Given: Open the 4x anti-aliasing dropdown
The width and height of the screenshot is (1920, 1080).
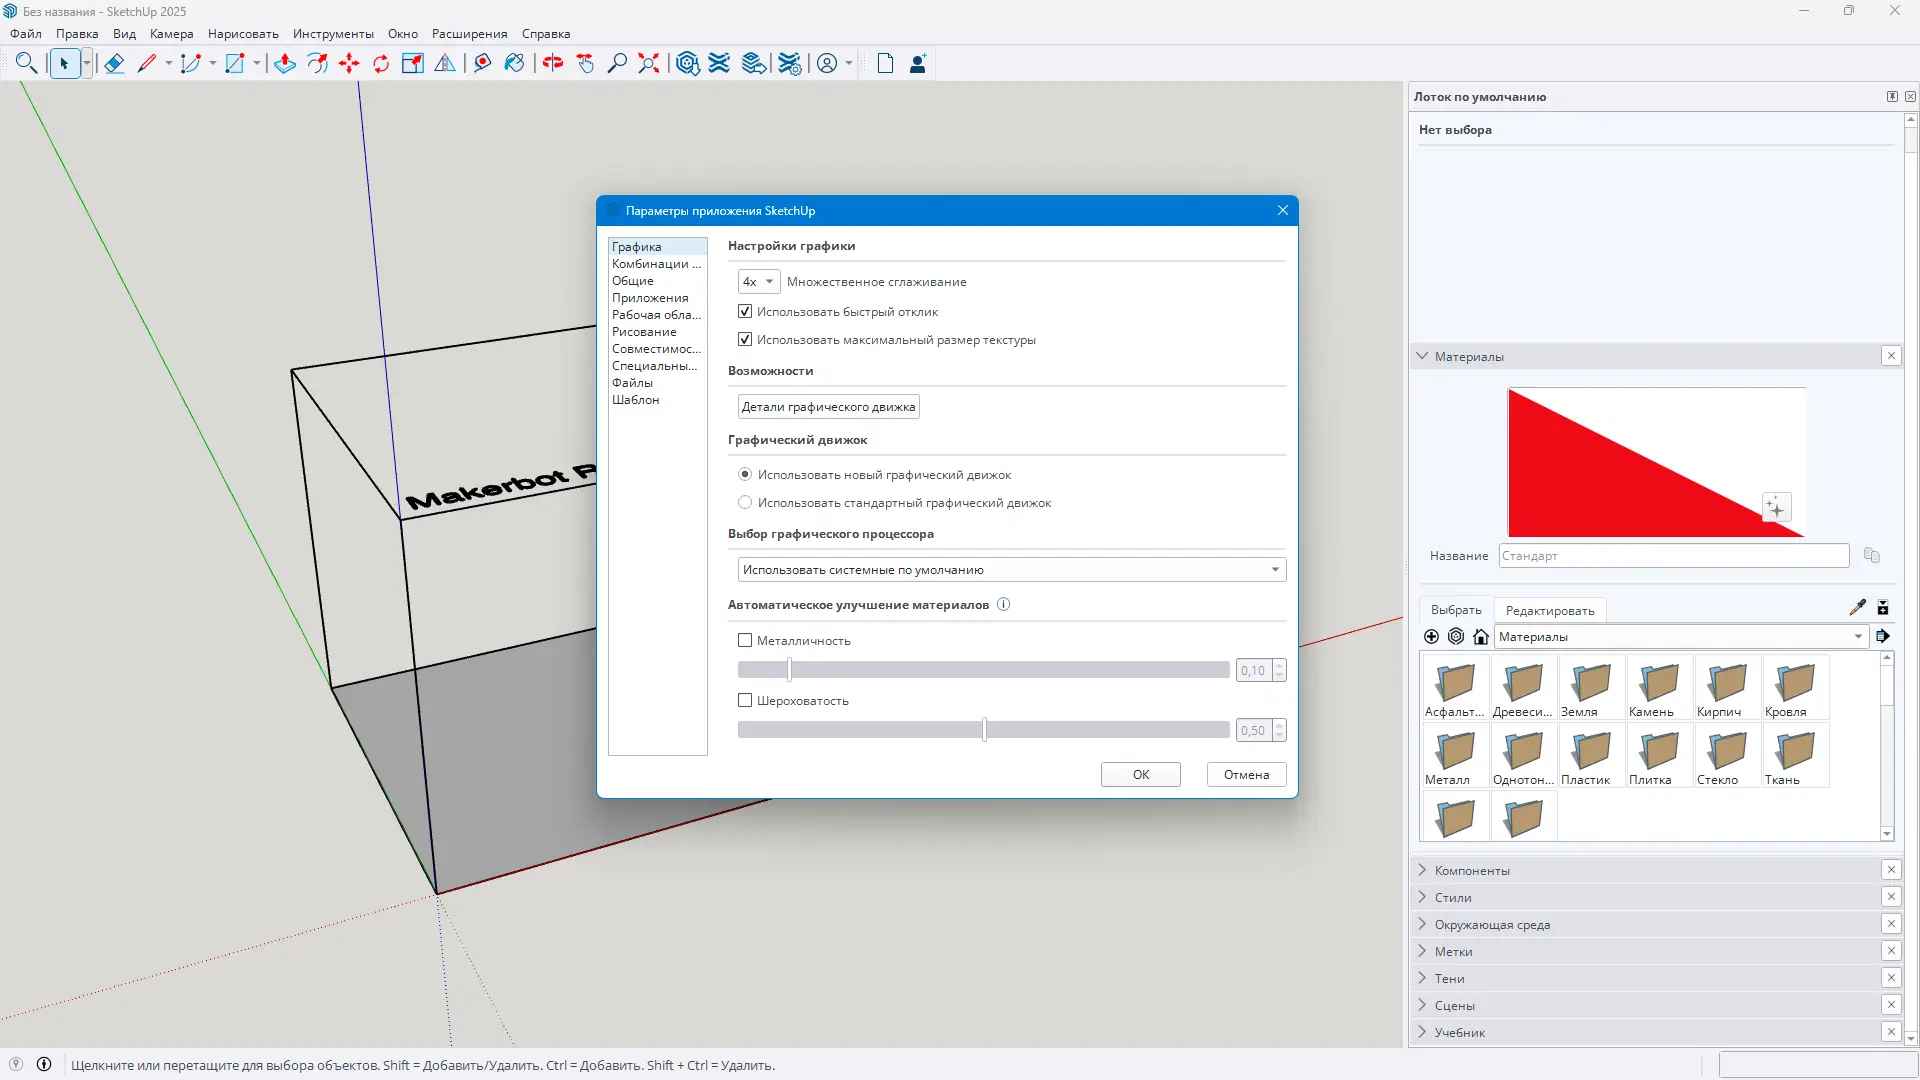Looking at the screenshot, I should coord(759,282).
